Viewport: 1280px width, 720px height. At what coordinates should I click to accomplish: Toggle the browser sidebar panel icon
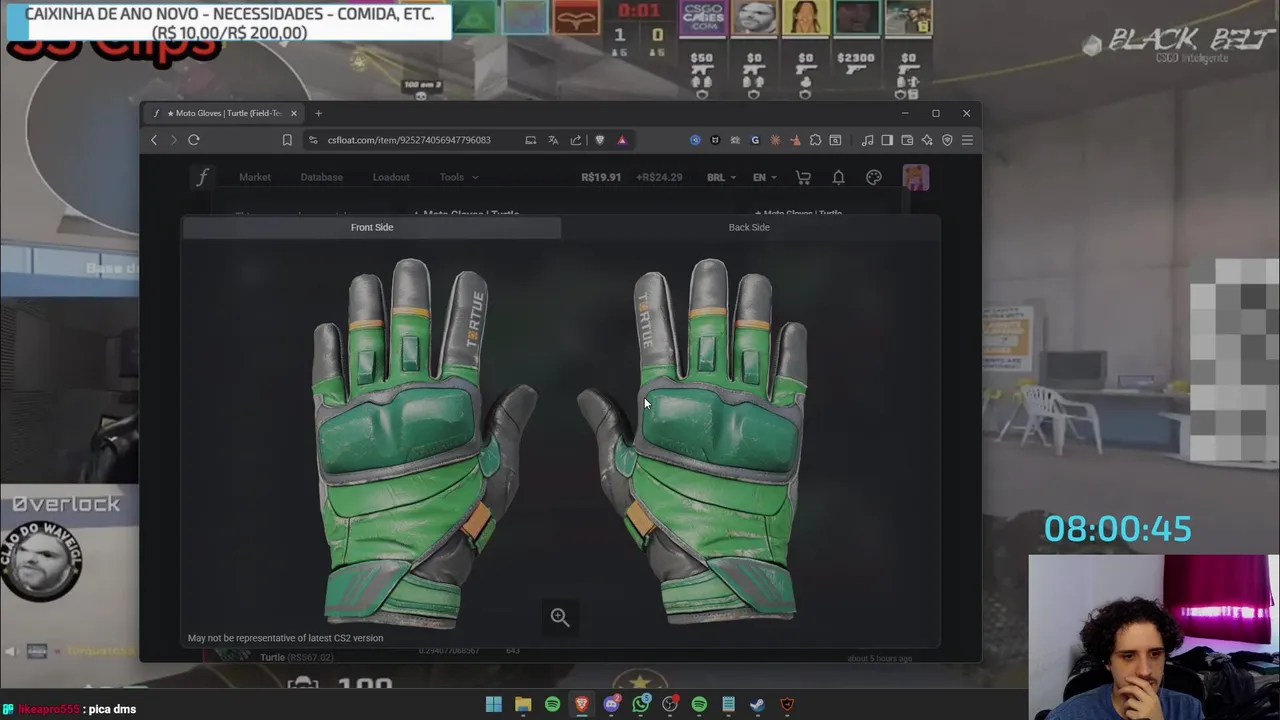(887, 140)
